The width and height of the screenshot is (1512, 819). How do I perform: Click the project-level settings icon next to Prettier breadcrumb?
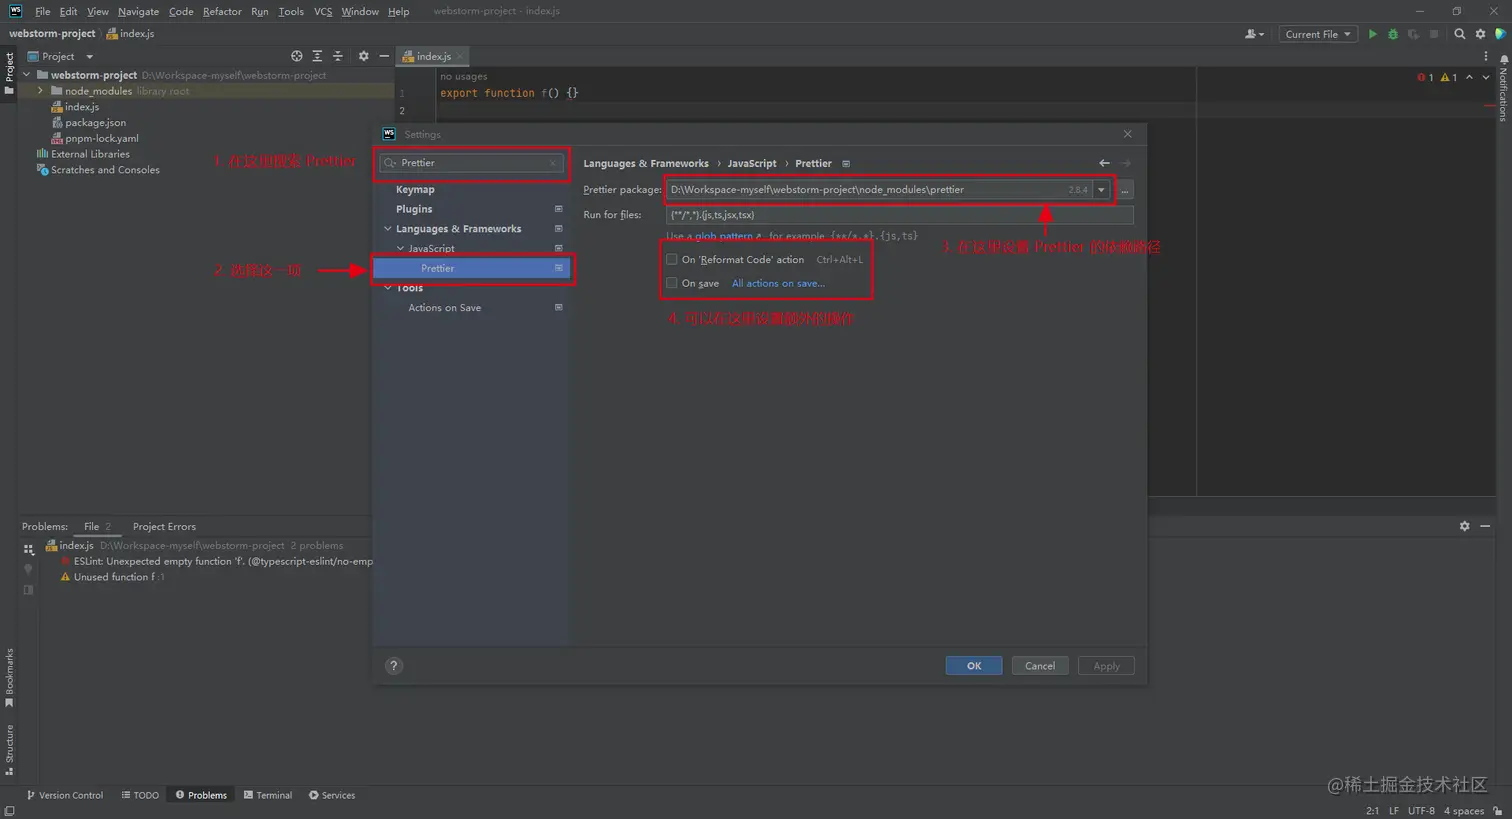[846, 163]
